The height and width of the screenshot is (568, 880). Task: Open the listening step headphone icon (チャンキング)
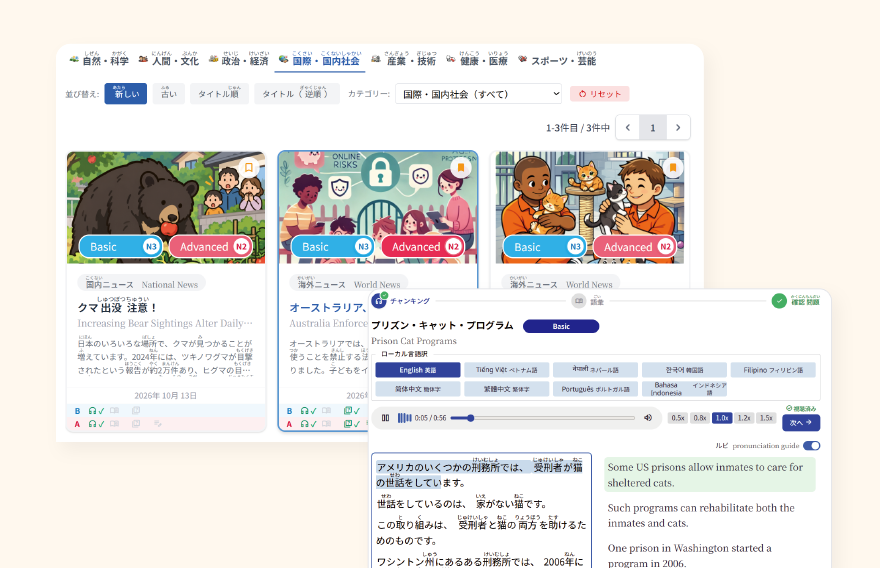[x=379, y=301]
